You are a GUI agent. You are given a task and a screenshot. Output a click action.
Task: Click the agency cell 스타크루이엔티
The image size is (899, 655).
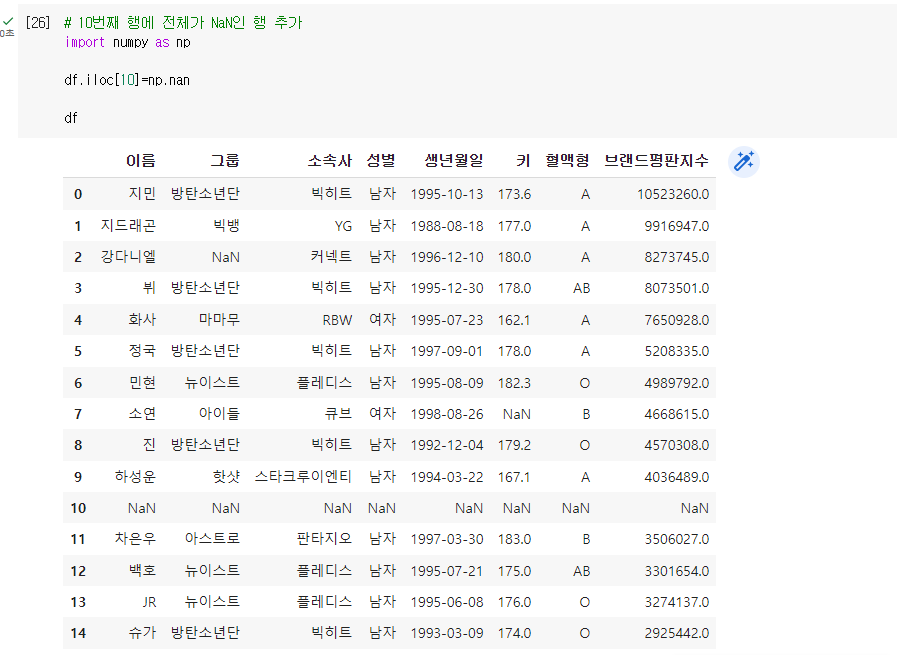303,477
